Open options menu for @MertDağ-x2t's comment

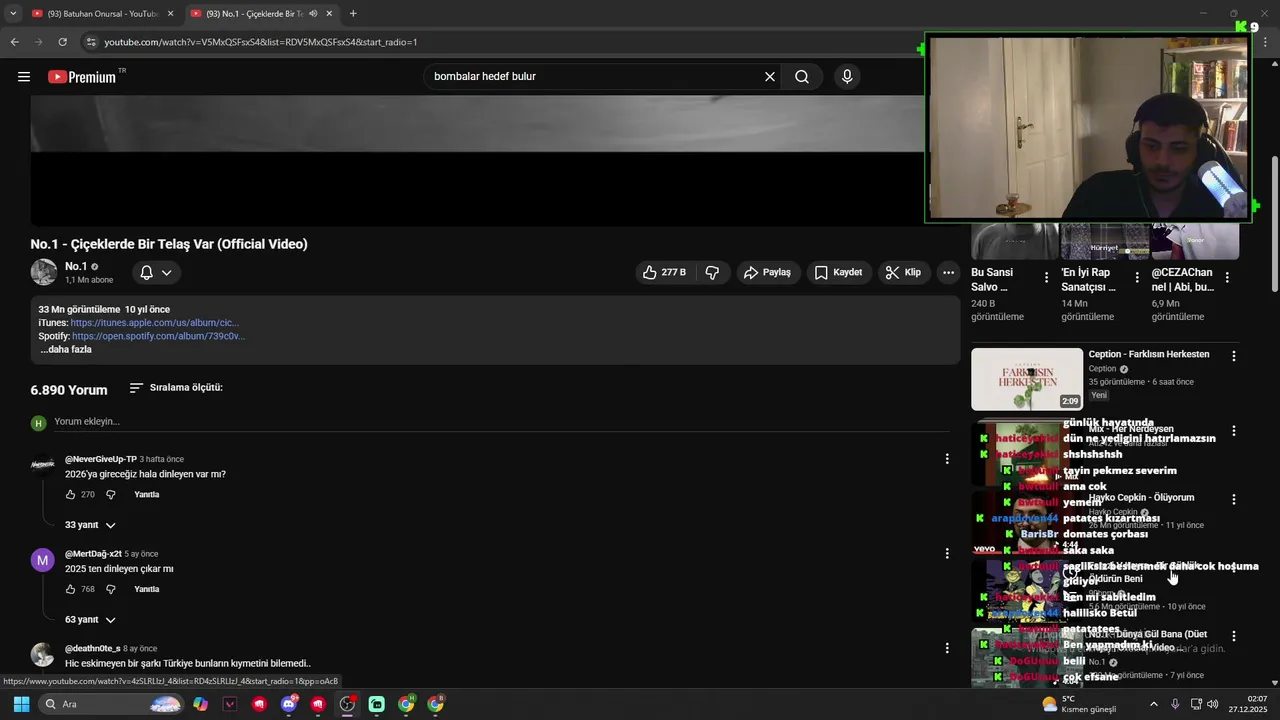point(947,553)
